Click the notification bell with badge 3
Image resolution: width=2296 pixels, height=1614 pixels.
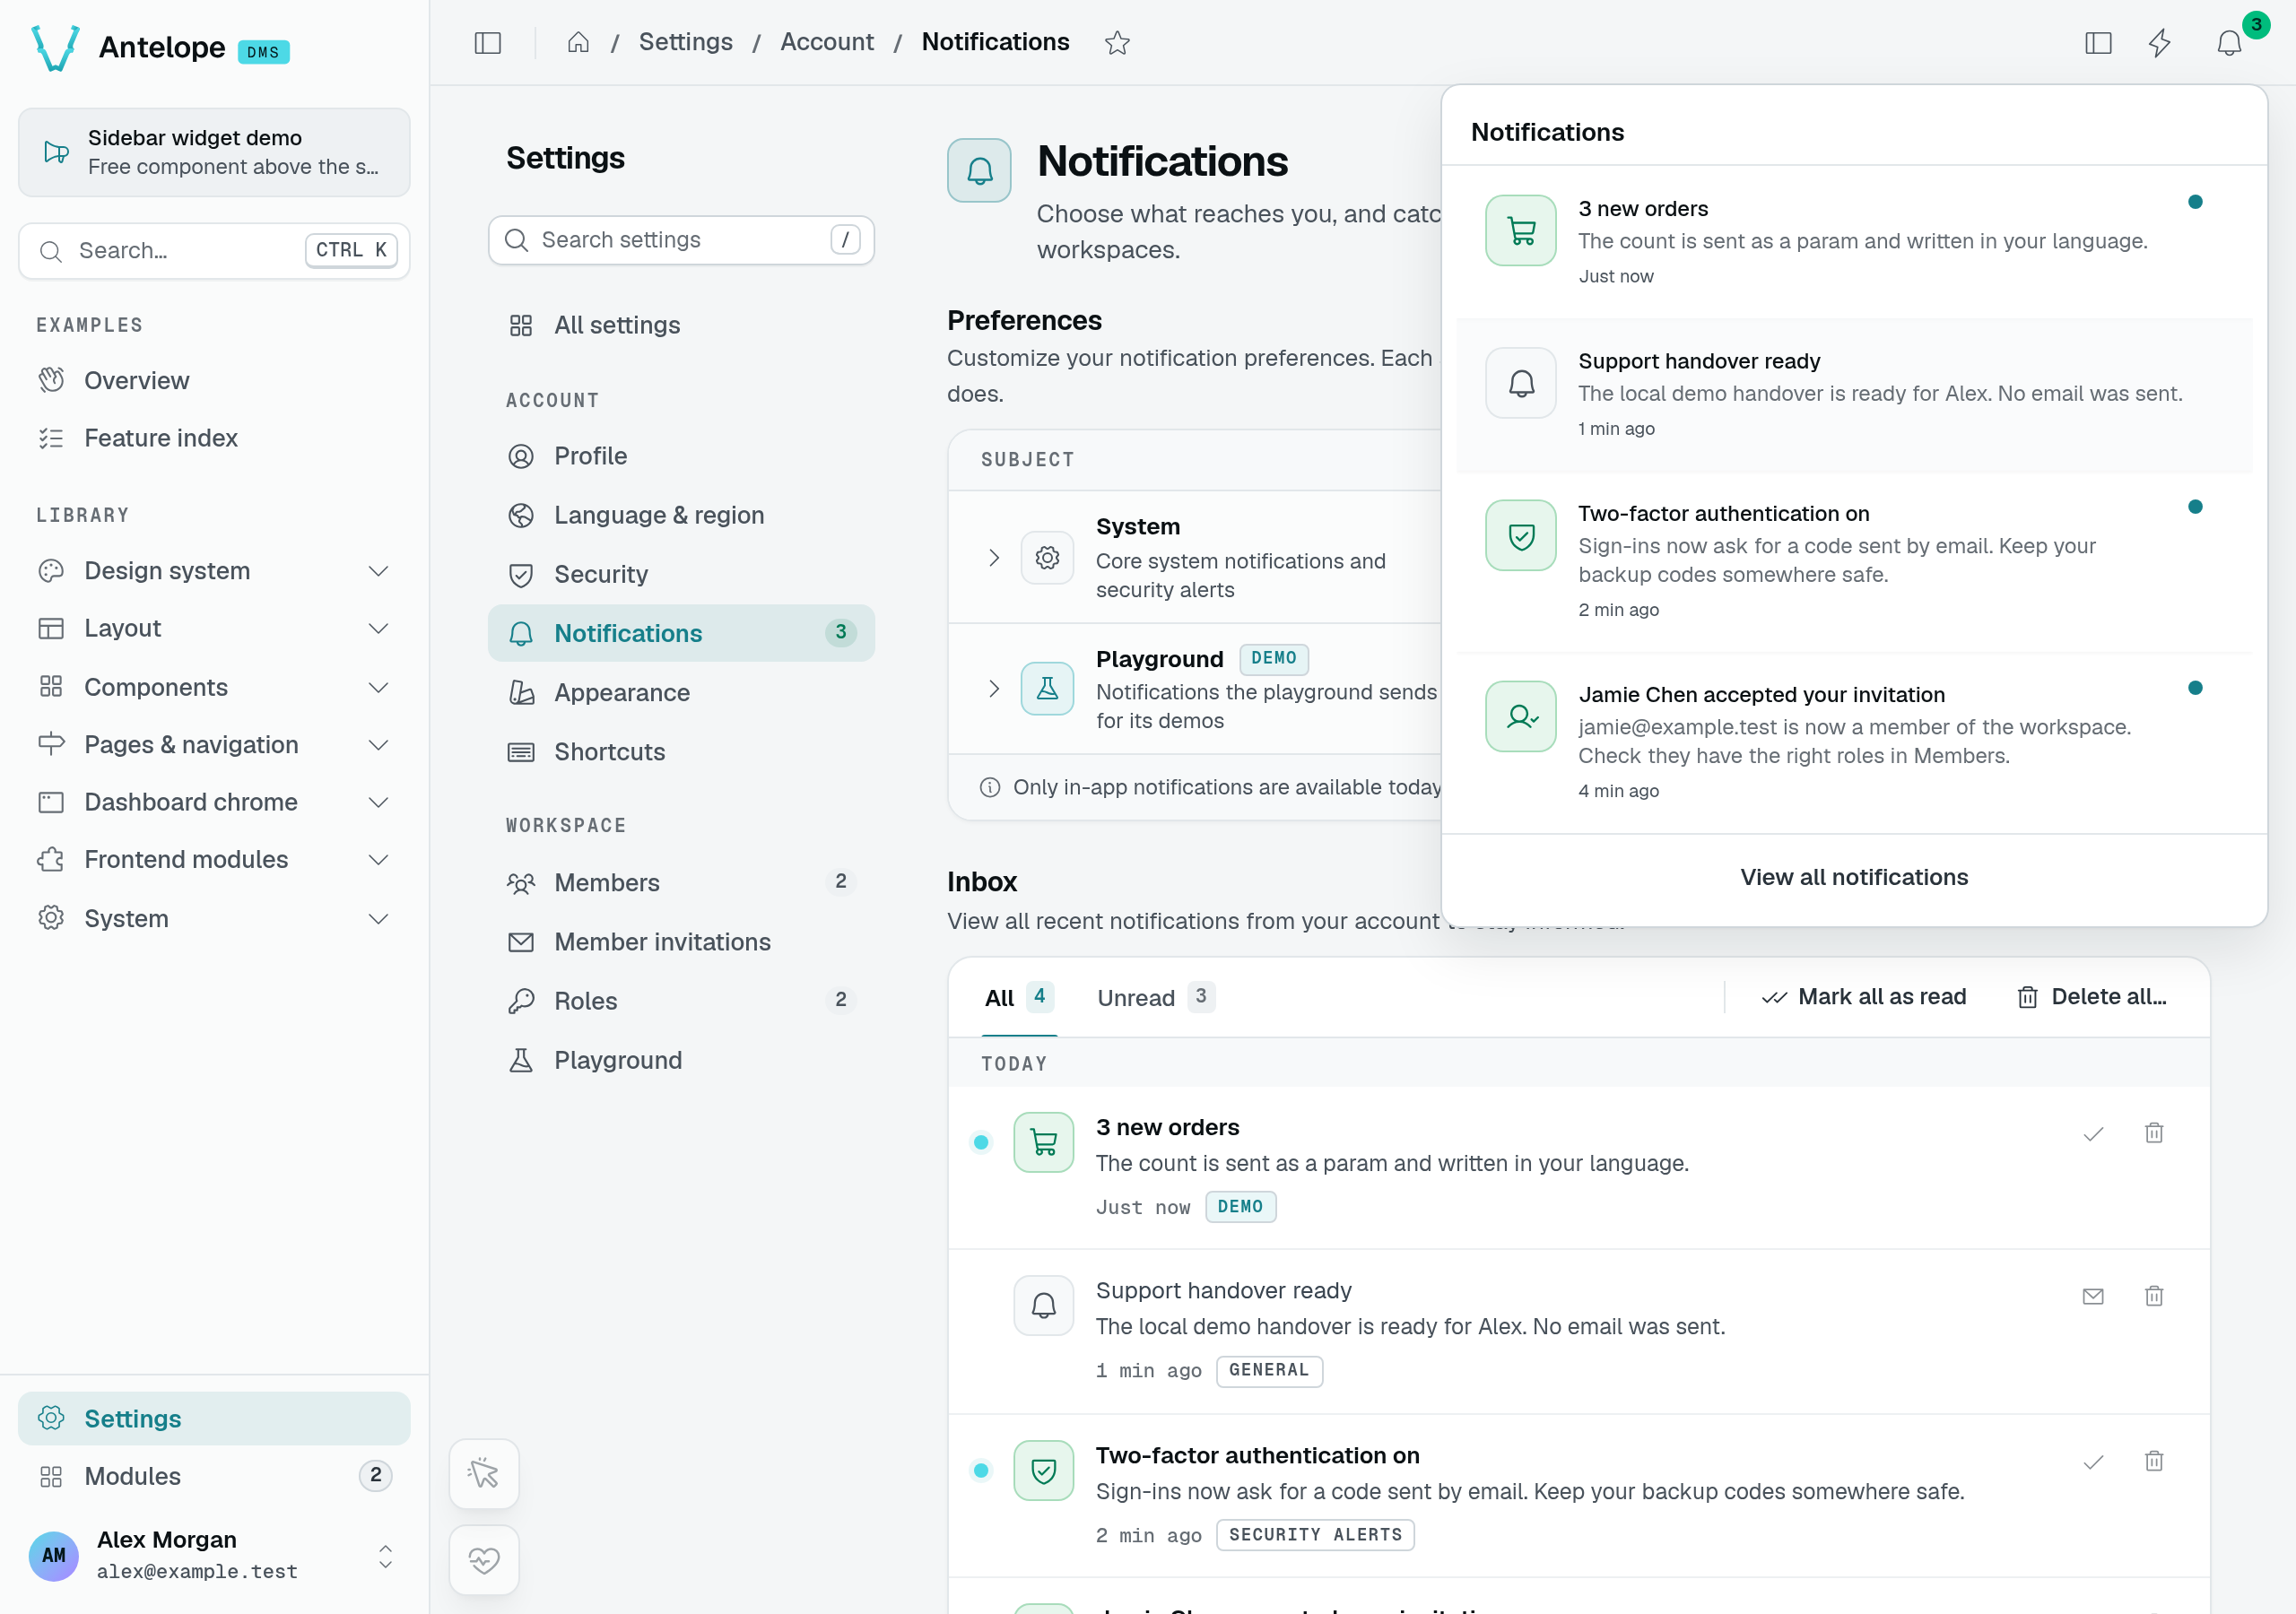(x=2230, y=43)
